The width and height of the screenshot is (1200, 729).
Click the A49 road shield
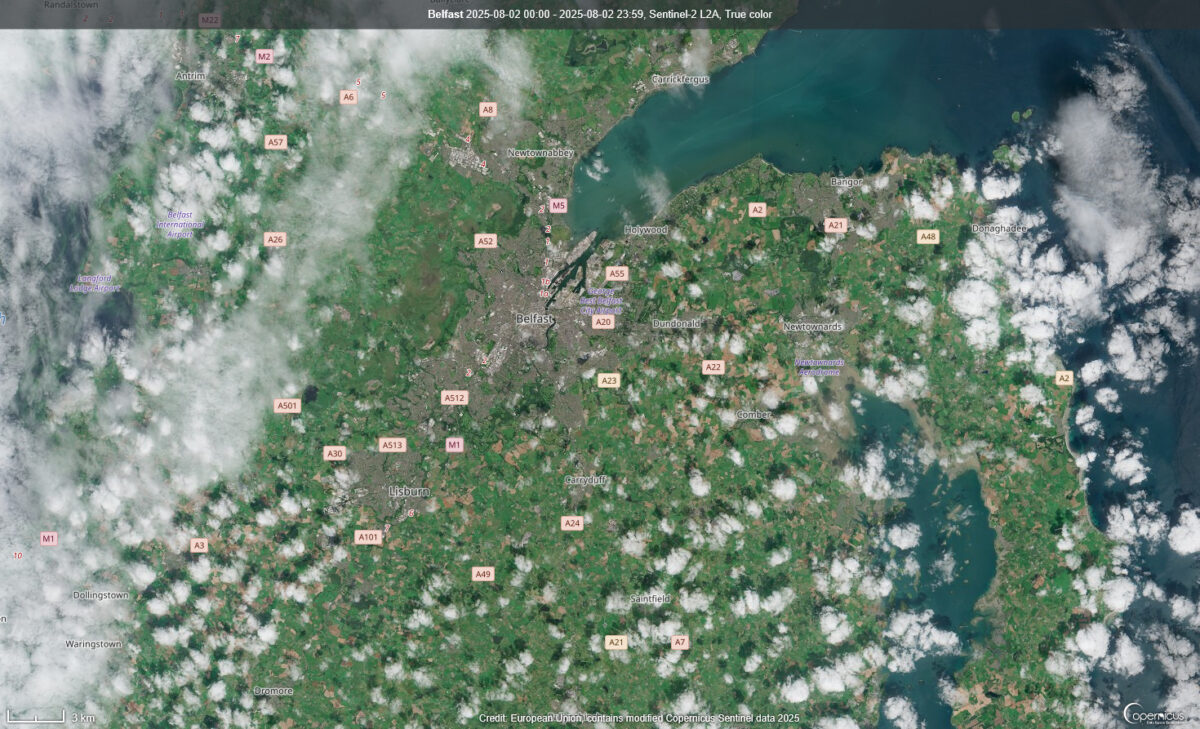pyautogui.click(x=483, y=574)
